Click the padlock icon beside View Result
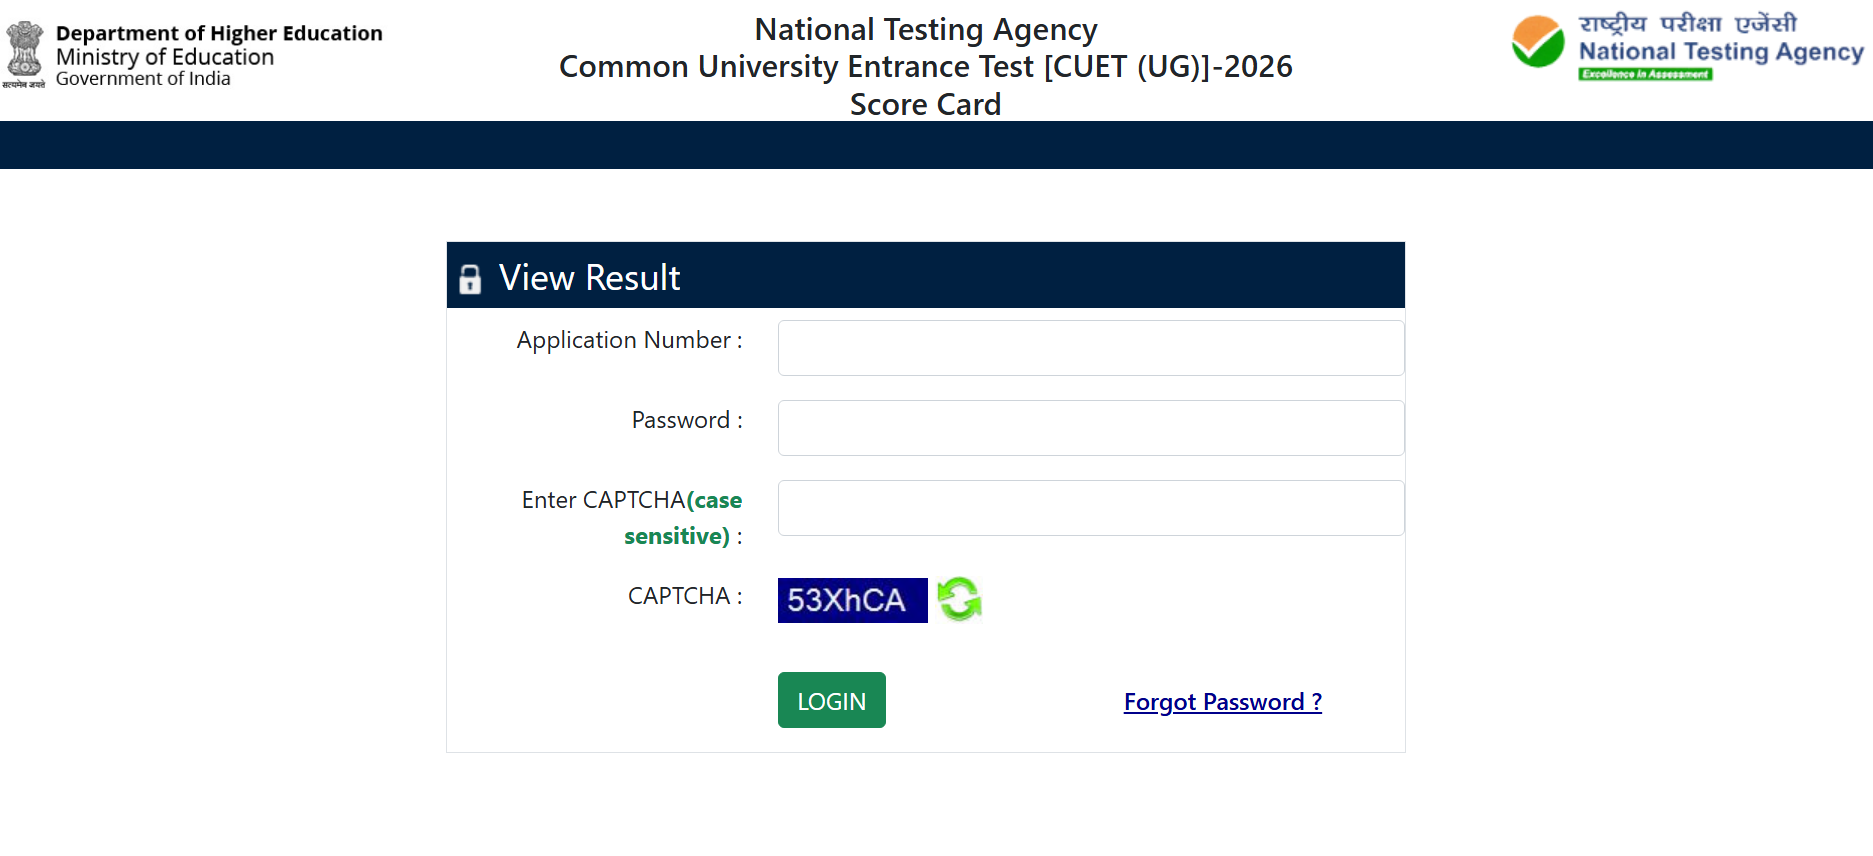 pos(470,279)
